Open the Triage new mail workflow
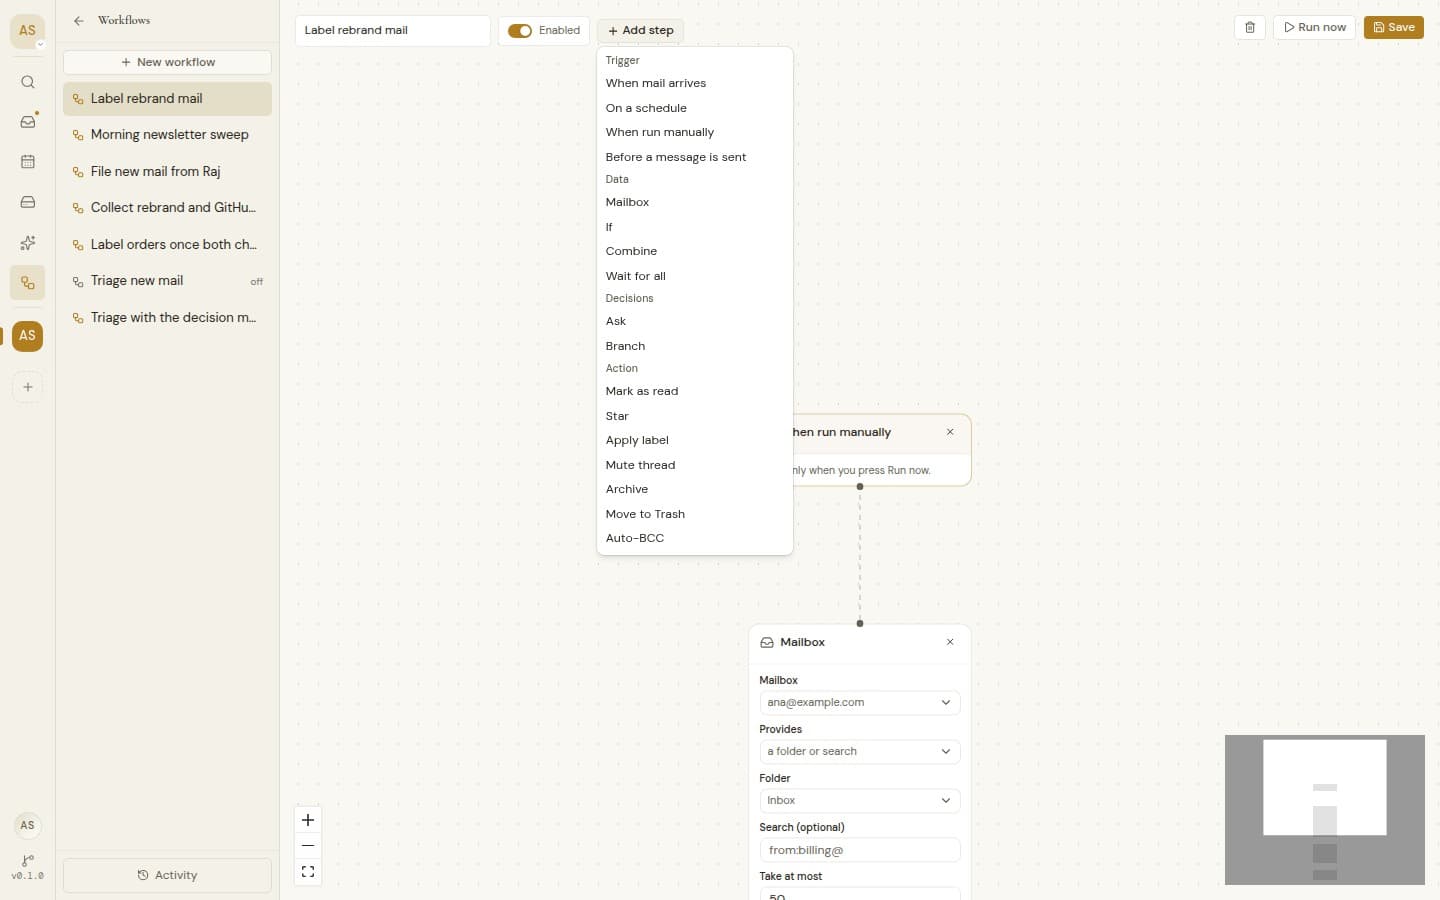 [167, 281]
